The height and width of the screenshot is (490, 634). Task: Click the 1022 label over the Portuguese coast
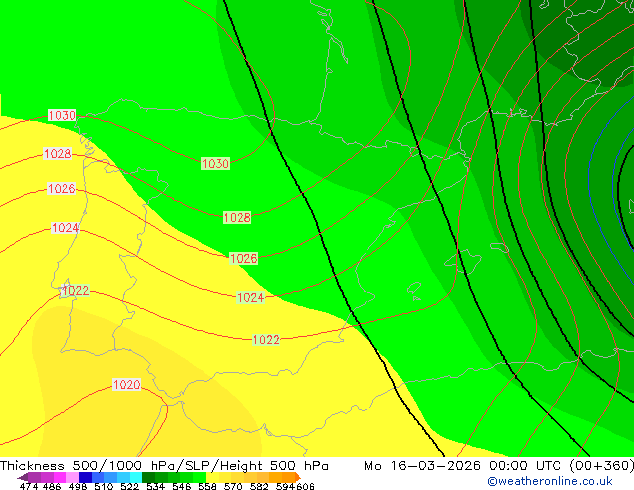click(x=76, y=290)
